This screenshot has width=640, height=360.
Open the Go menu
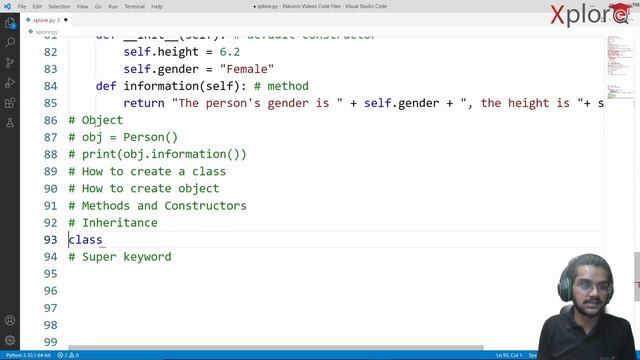tap(98, 7)
